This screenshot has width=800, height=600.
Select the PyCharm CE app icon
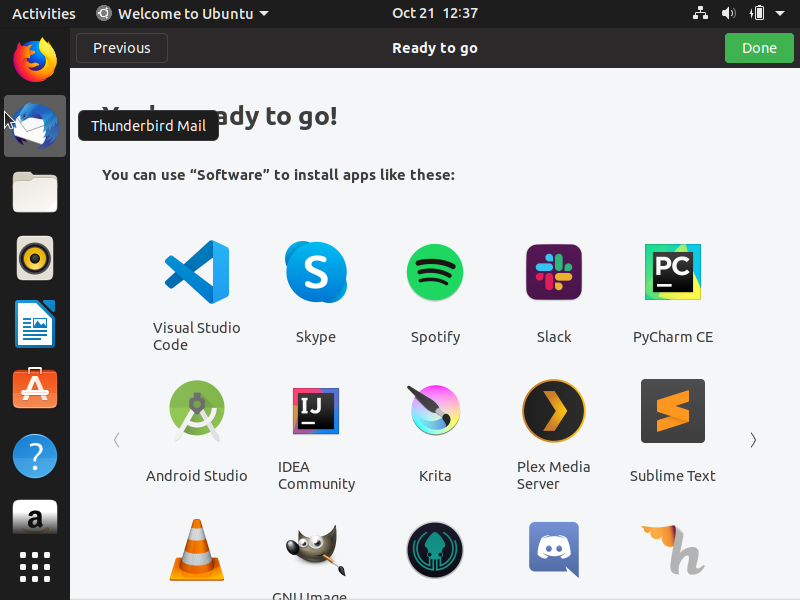(673, 272)
